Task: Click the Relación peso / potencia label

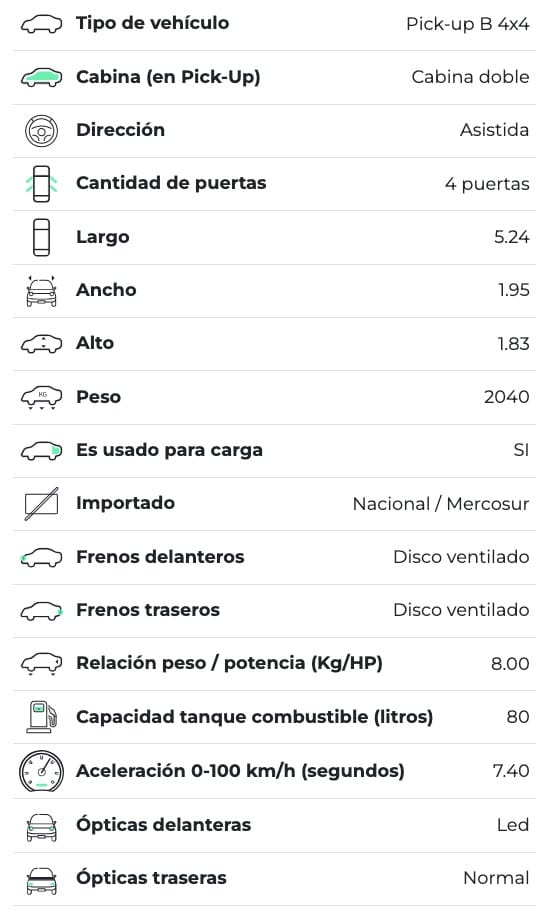Action: 229,663
